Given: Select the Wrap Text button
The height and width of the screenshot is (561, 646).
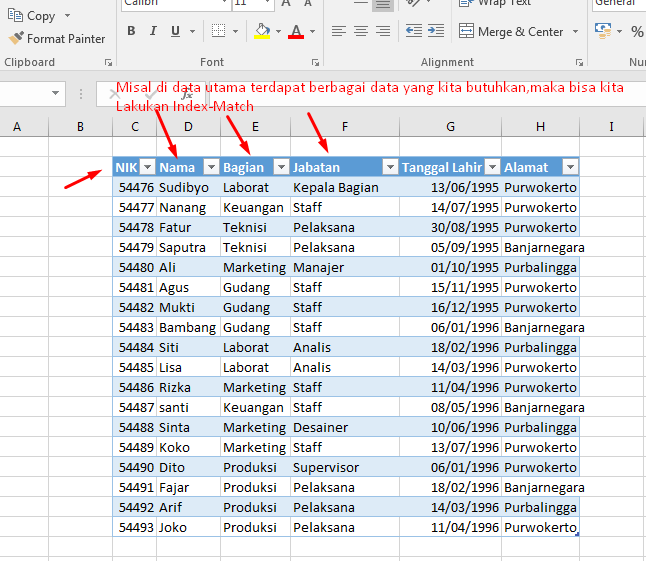Looking at the screenshot, I should pyautogui.click(x=495, y=3).
